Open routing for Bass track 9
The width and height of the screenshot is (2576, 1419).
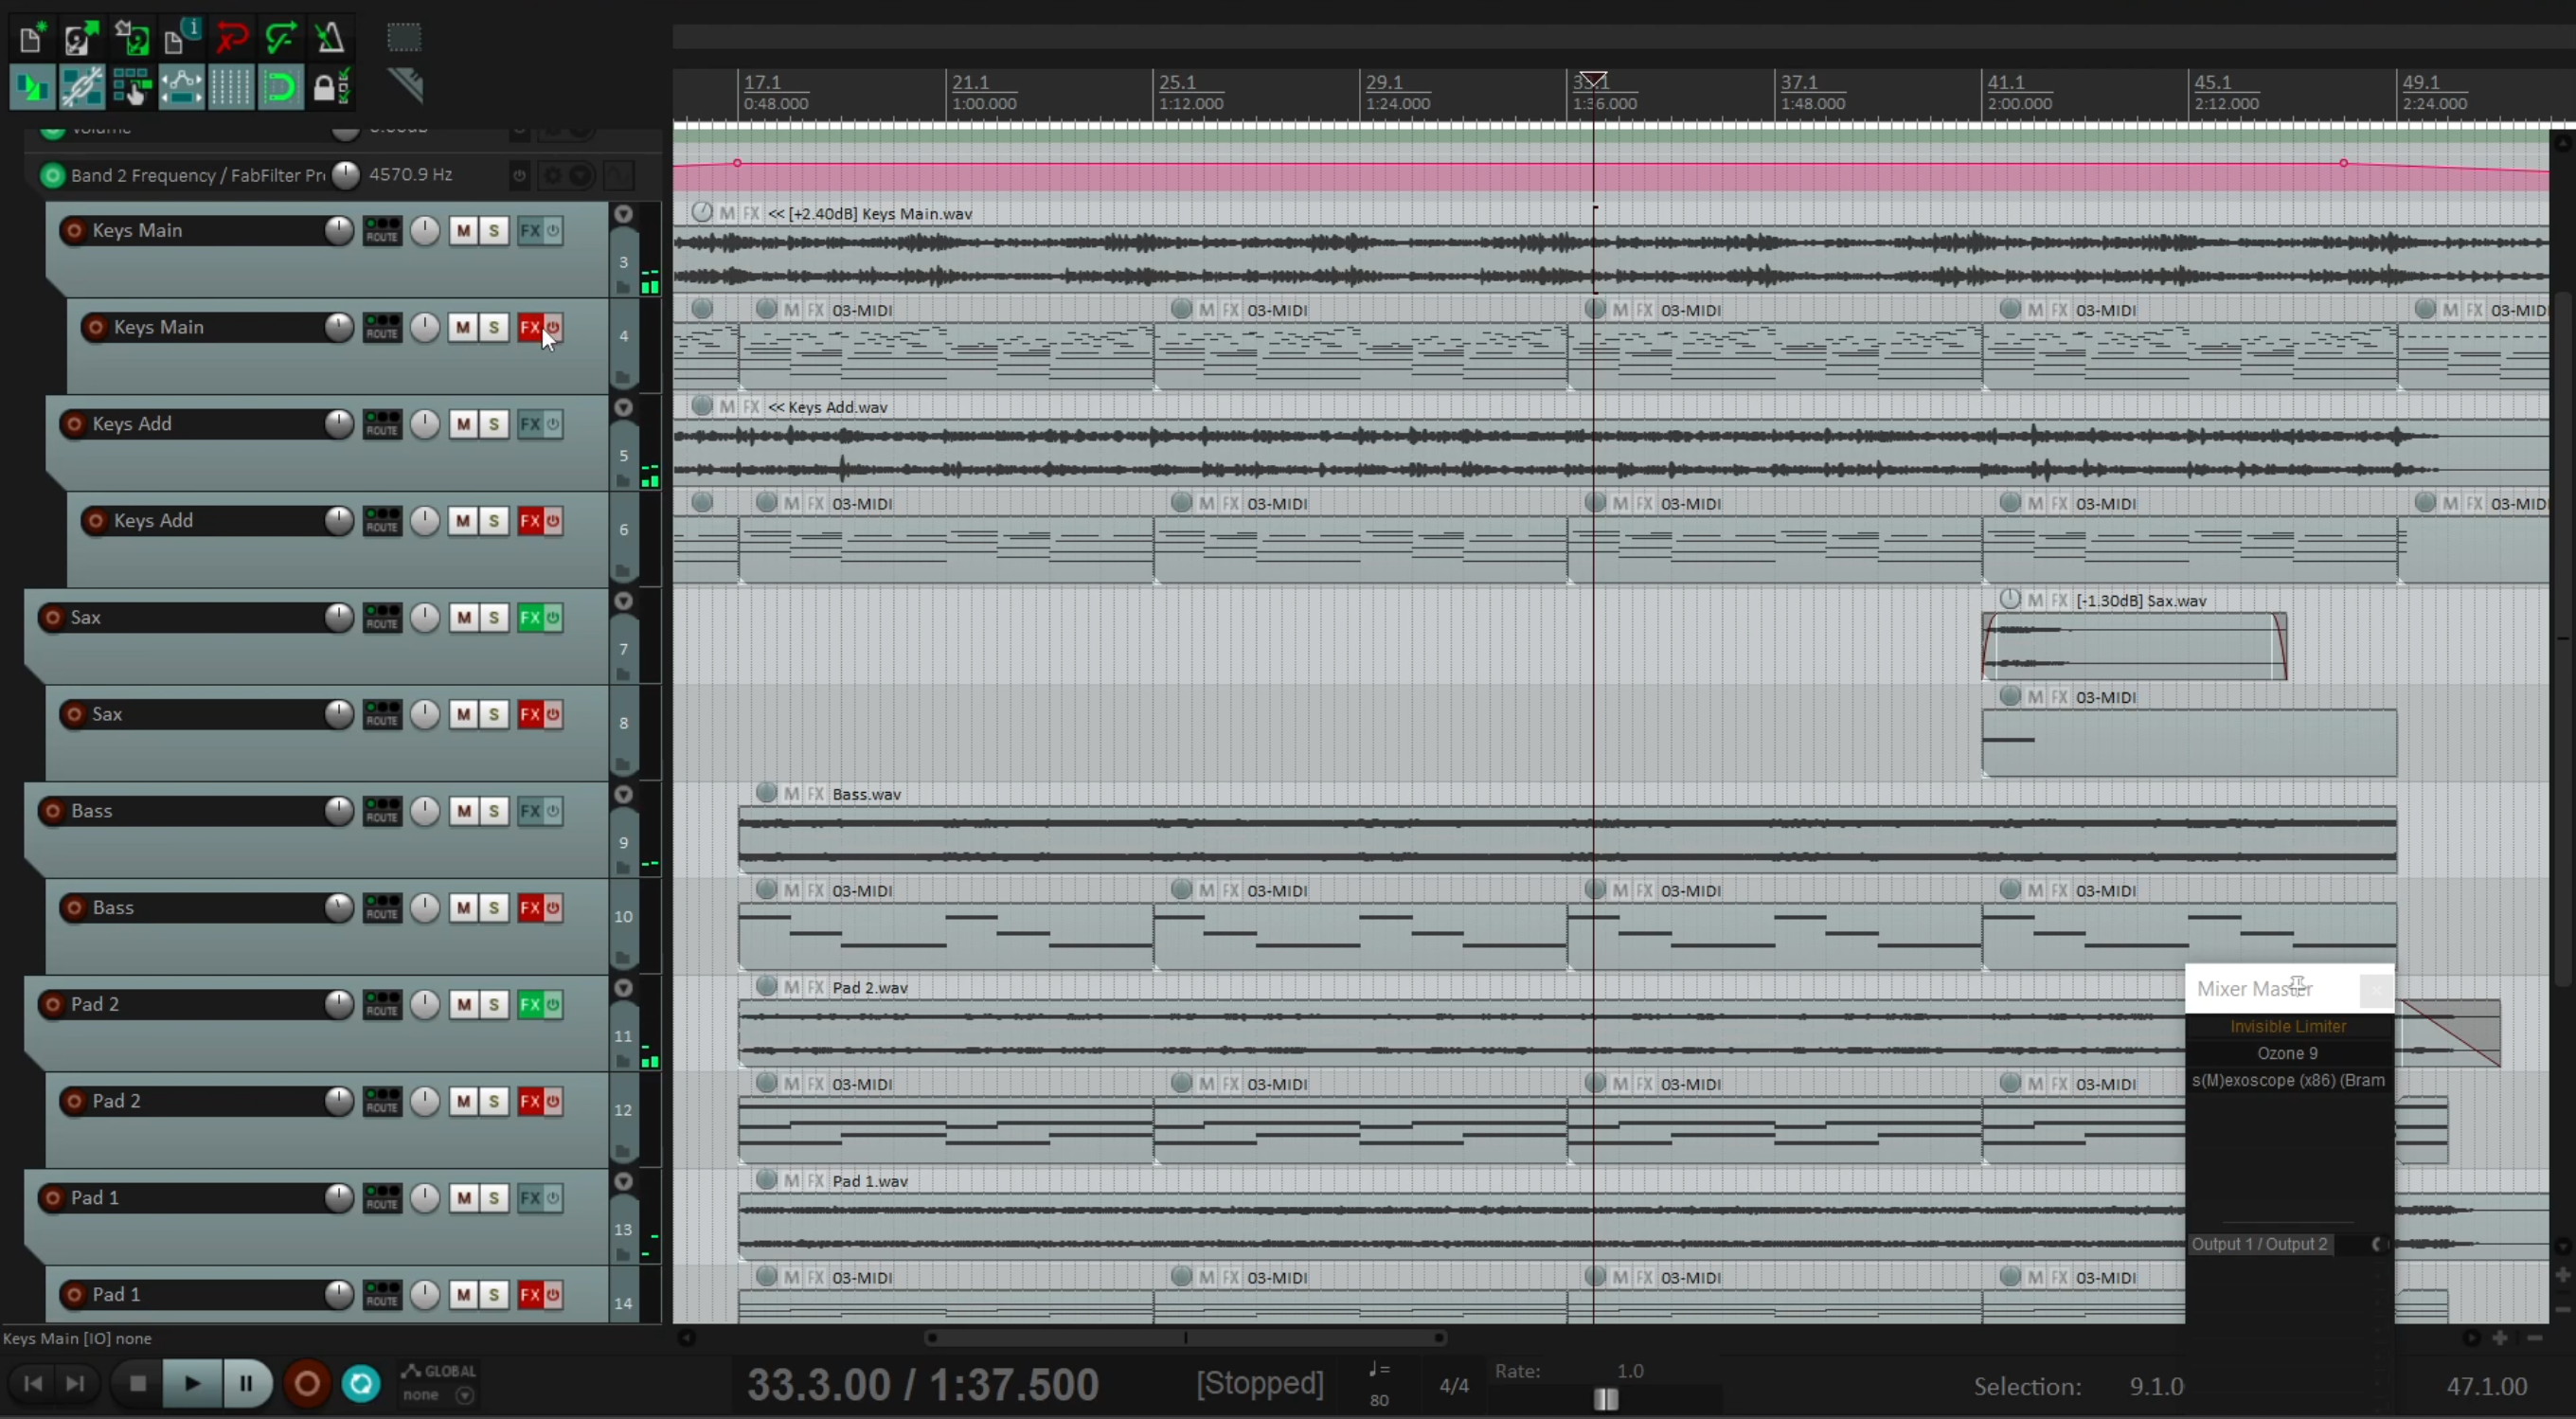point(382,811)
